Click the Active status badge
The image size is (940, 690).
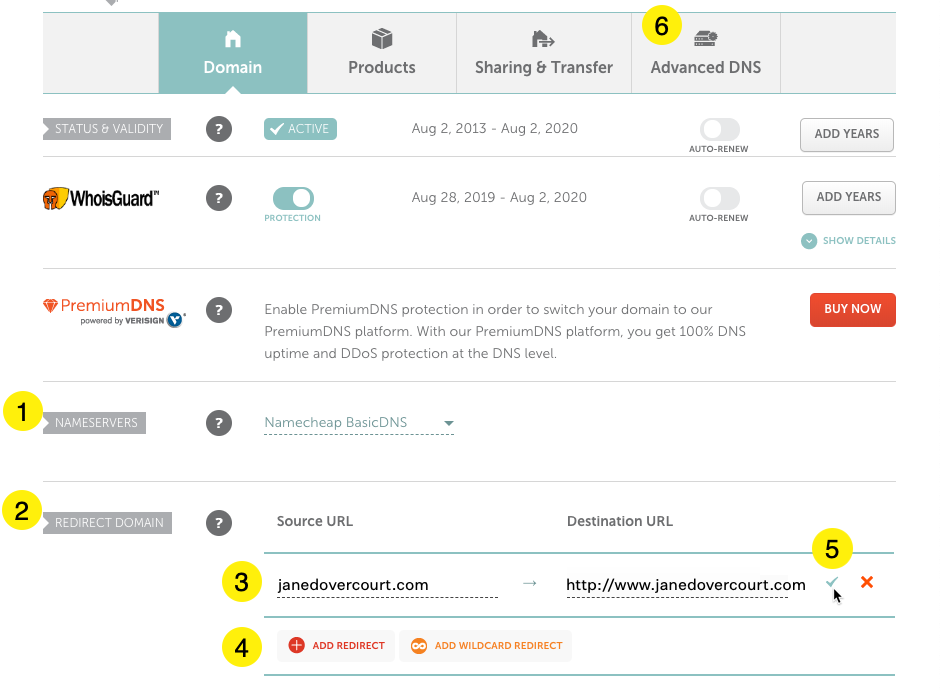(x=300, y=129)
